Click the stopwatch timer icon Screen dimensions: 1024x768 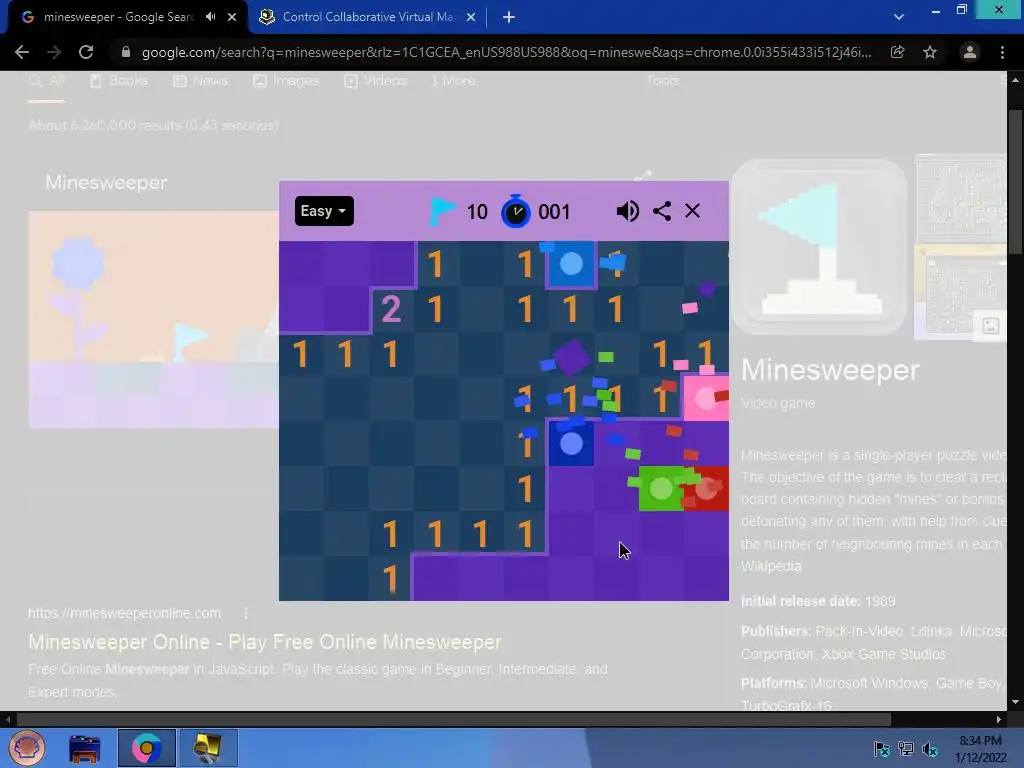pyautogui.click(x=515, y=211)
